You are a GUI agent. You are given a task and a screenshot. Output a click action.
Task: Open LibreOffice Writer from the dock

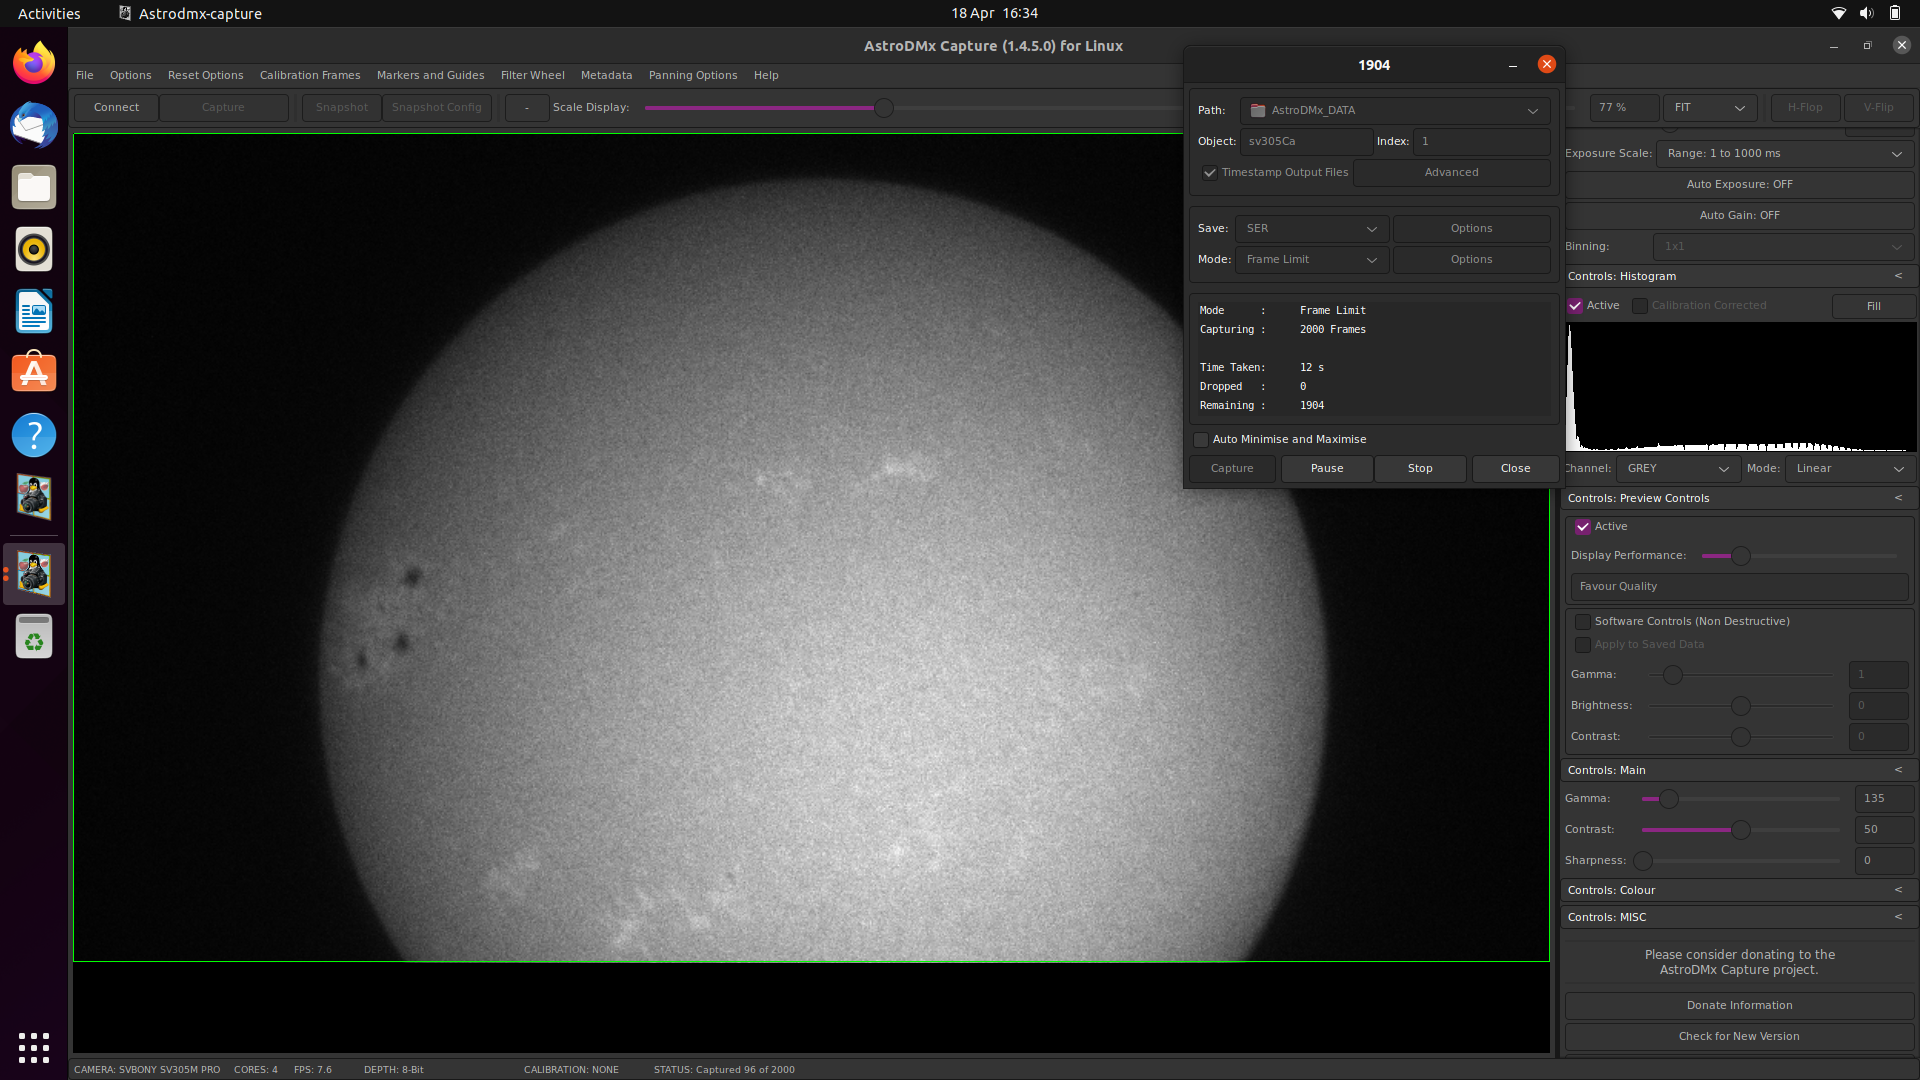34,312
